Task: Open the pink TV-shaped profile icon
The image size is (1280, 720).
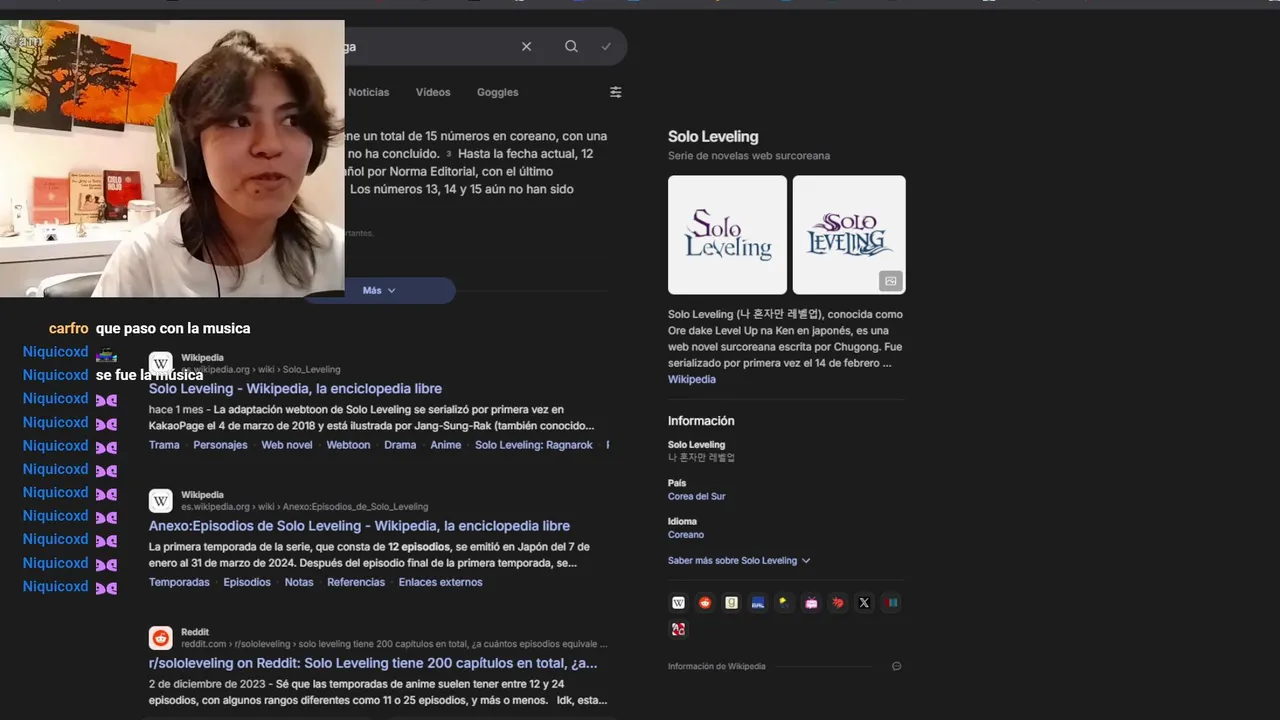Action: tap(811, 602)
